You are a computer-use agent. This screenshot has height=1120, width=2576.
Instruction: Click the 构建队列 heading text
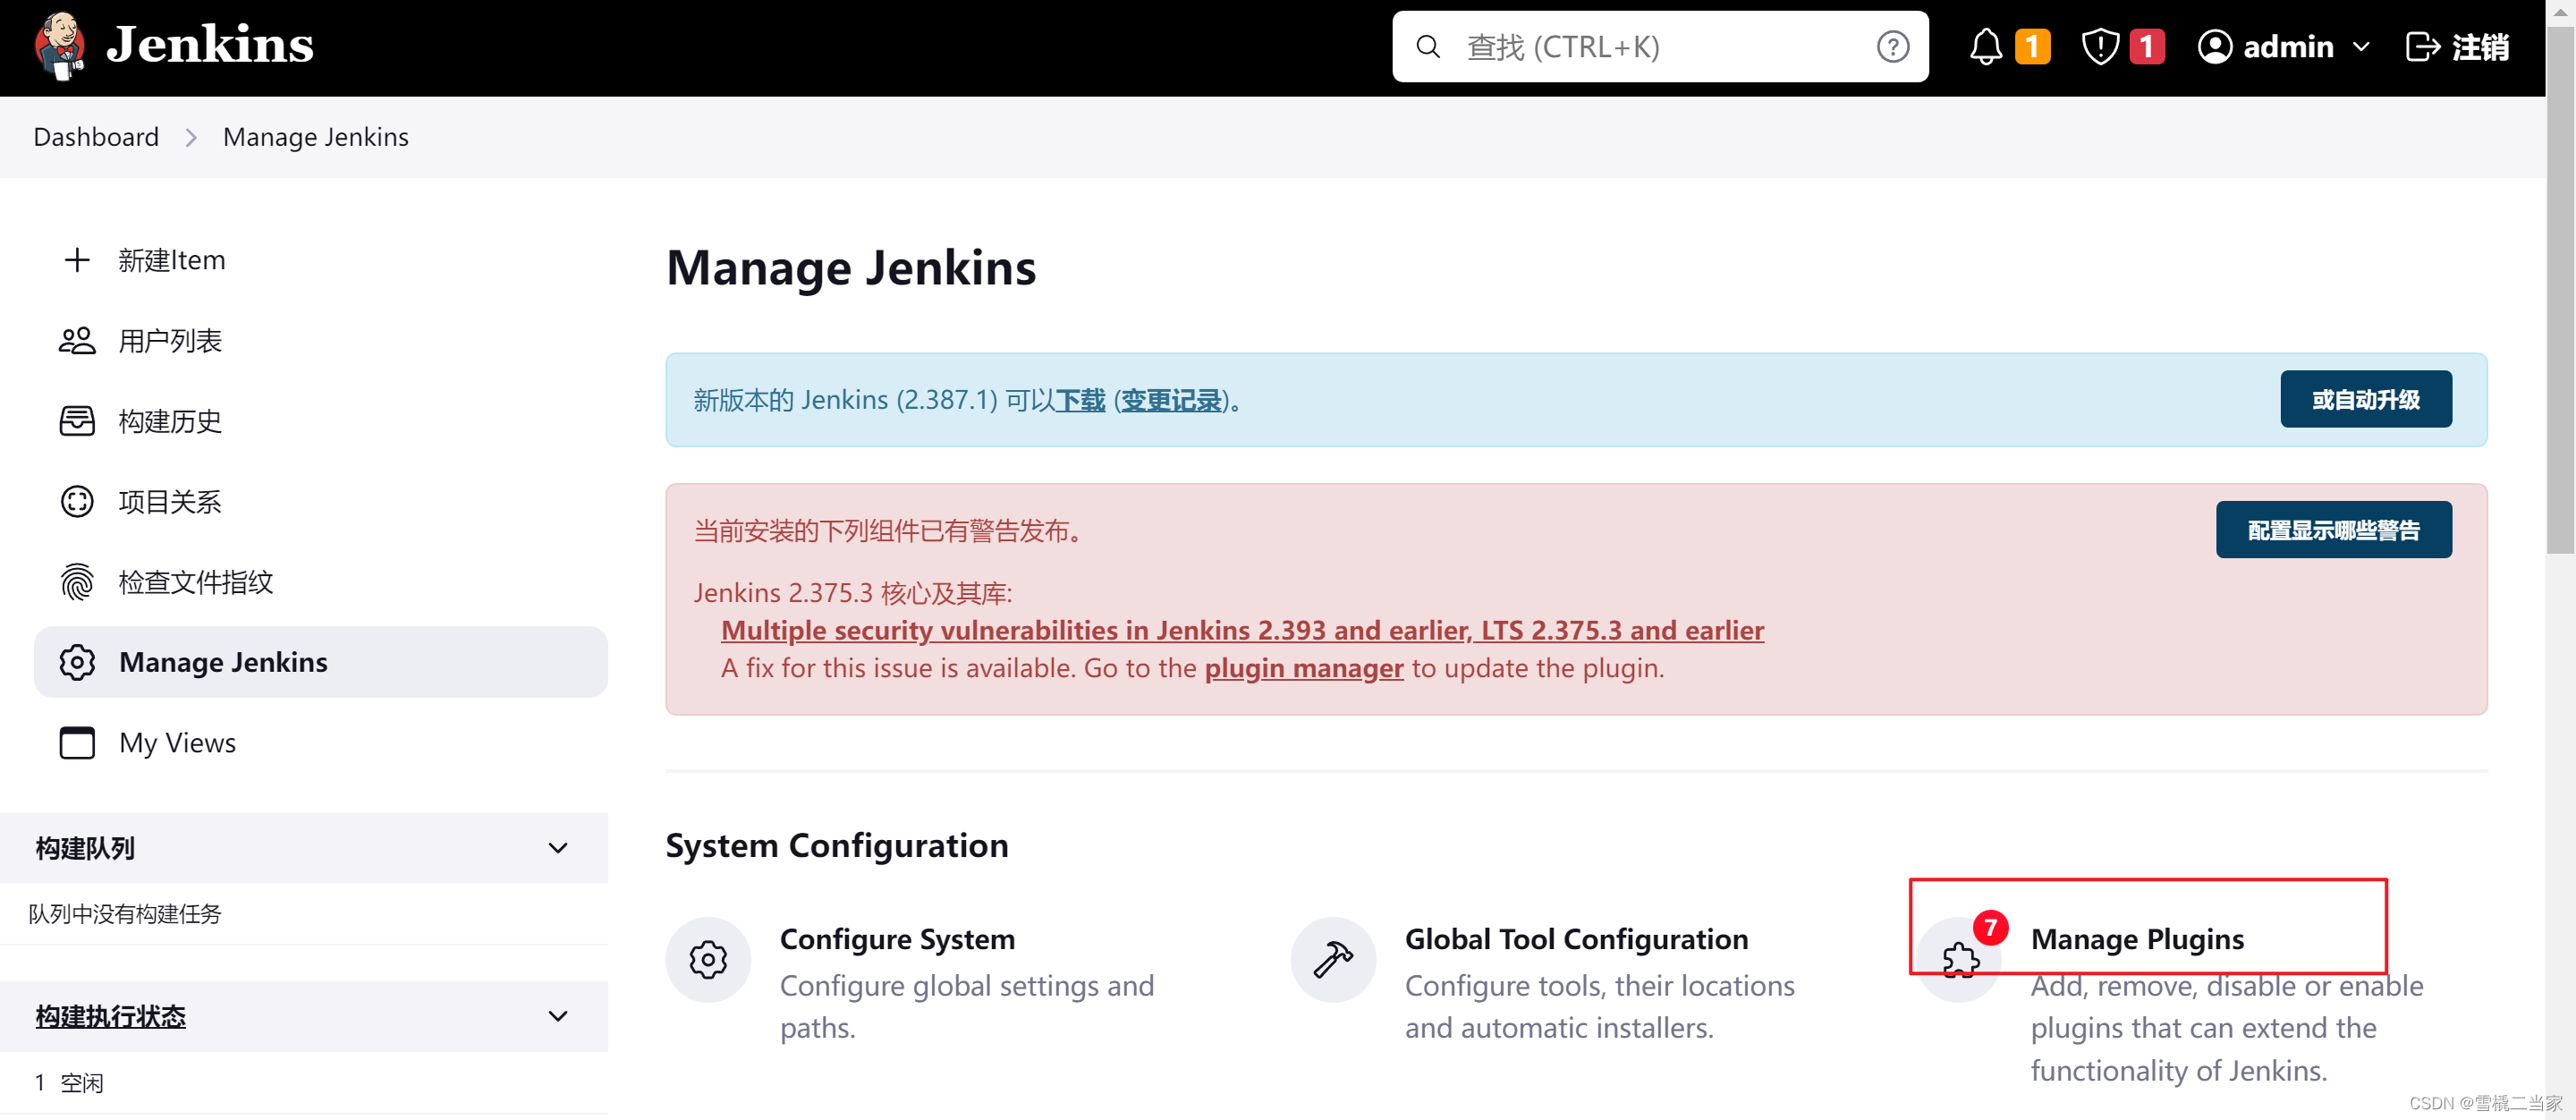click(x=85, y=848)
